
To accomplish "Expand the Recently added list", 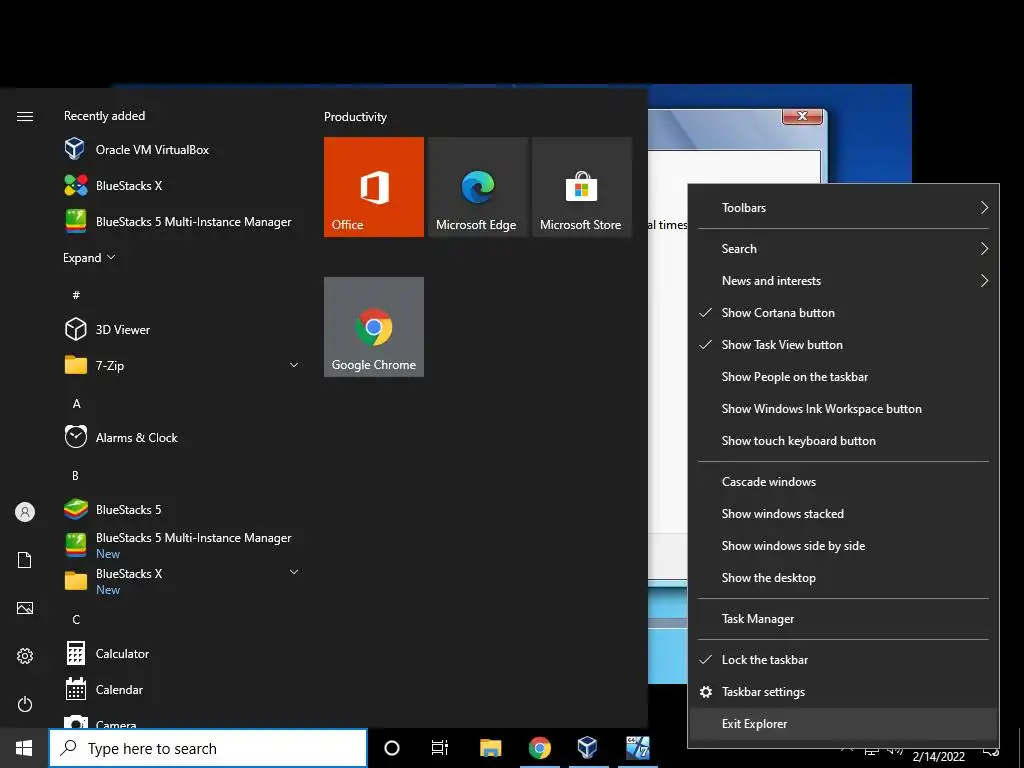I will click(x=89, y=258).
